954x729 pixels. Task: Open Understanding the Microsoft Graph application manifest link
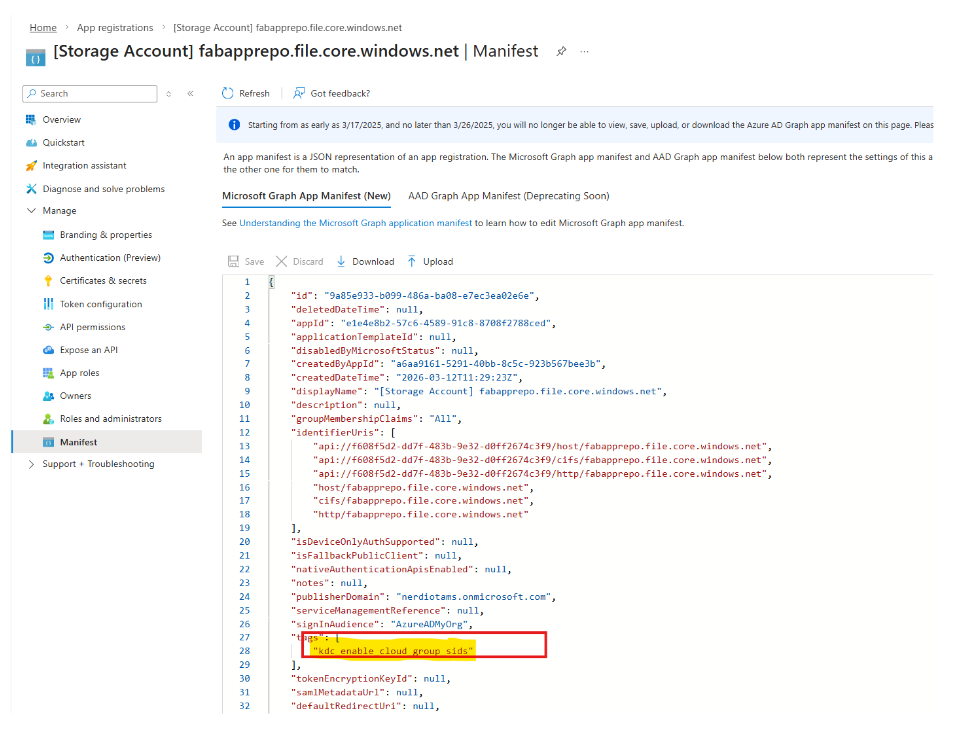[x=356, y=223]
